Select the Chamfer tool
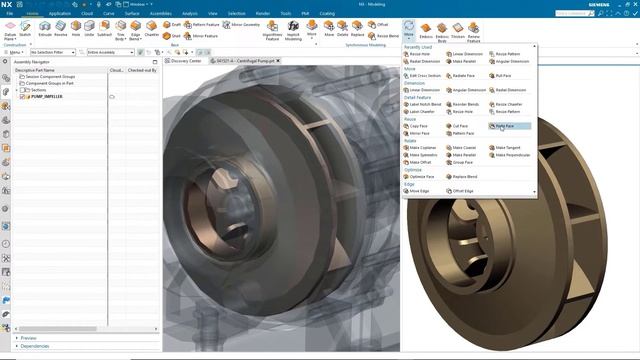The image size is (640, 360). pyautogui.click(x=151, y=29)
